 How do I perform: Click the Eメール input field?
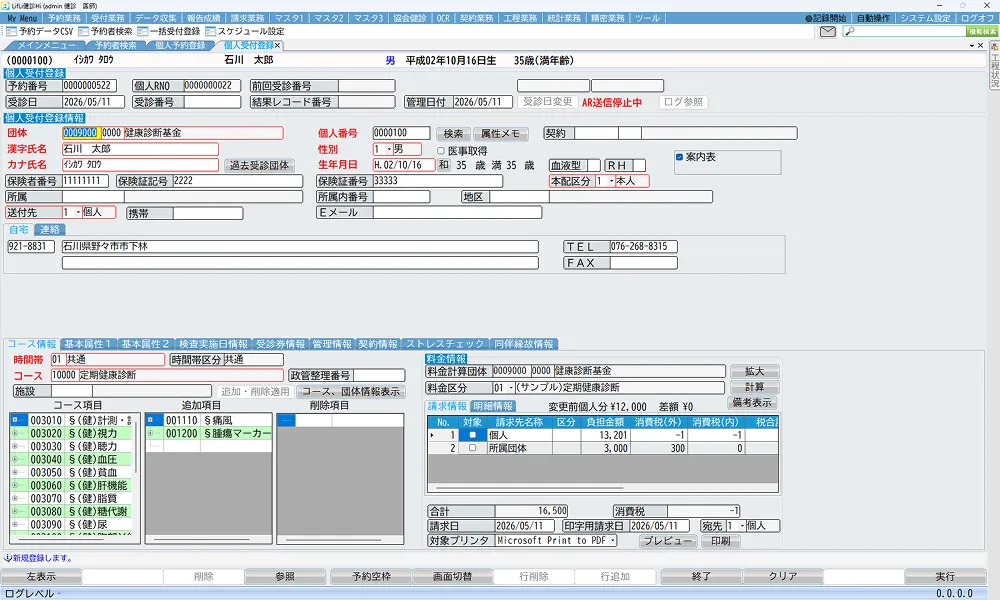coord(457,212)
